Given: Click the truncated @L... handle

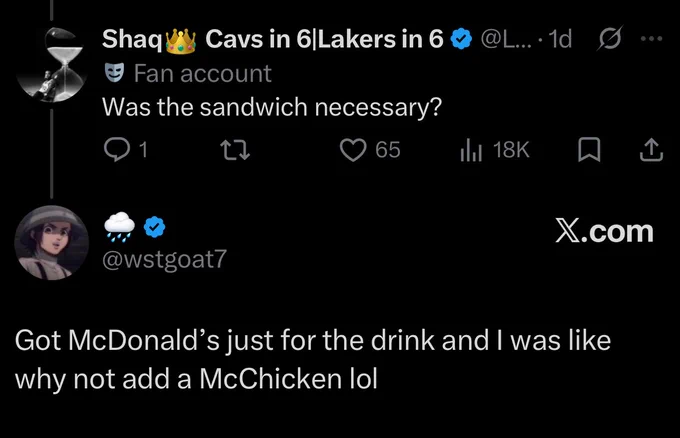Looking at the screenshot, I should pyautogui.click(x=506, y=39).
